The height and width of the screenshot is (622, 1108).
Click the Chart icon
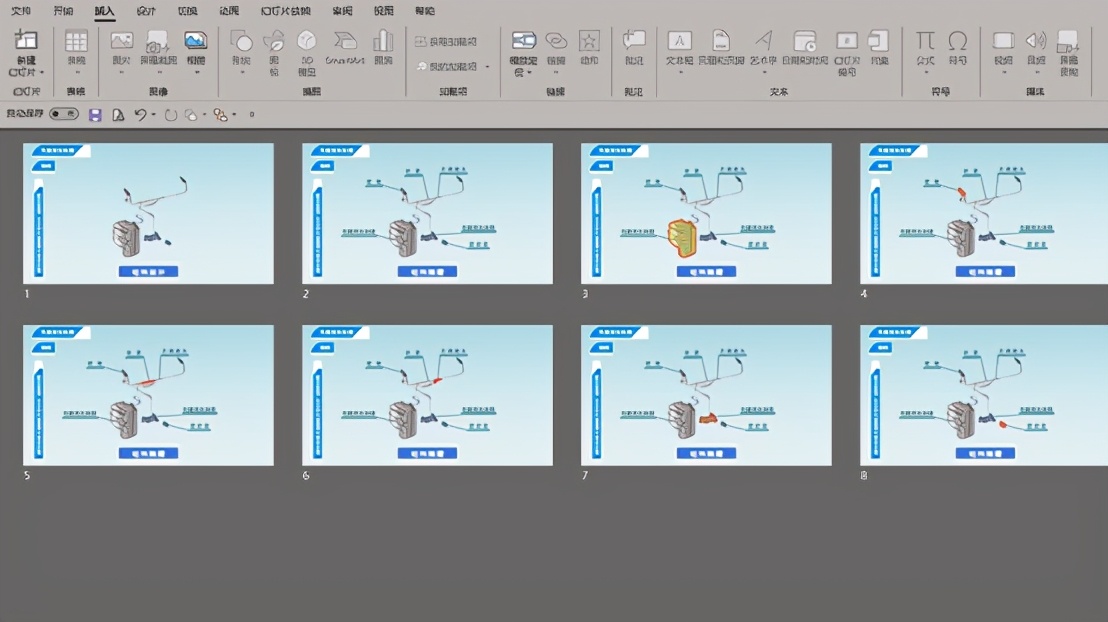click(x=383, y=41)
